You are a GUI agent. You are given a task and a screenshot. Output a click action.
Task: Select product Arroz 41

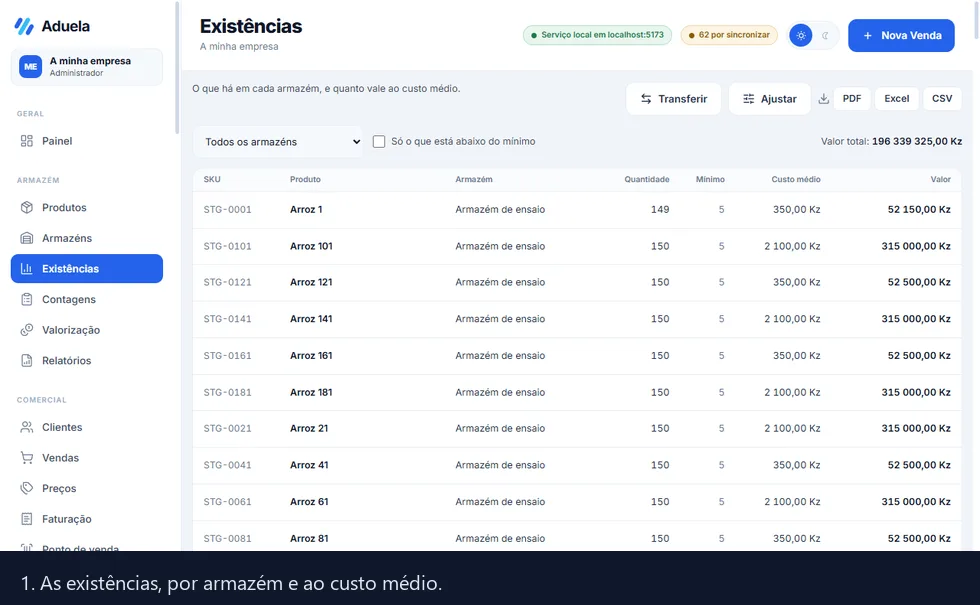tap(309, 465)
